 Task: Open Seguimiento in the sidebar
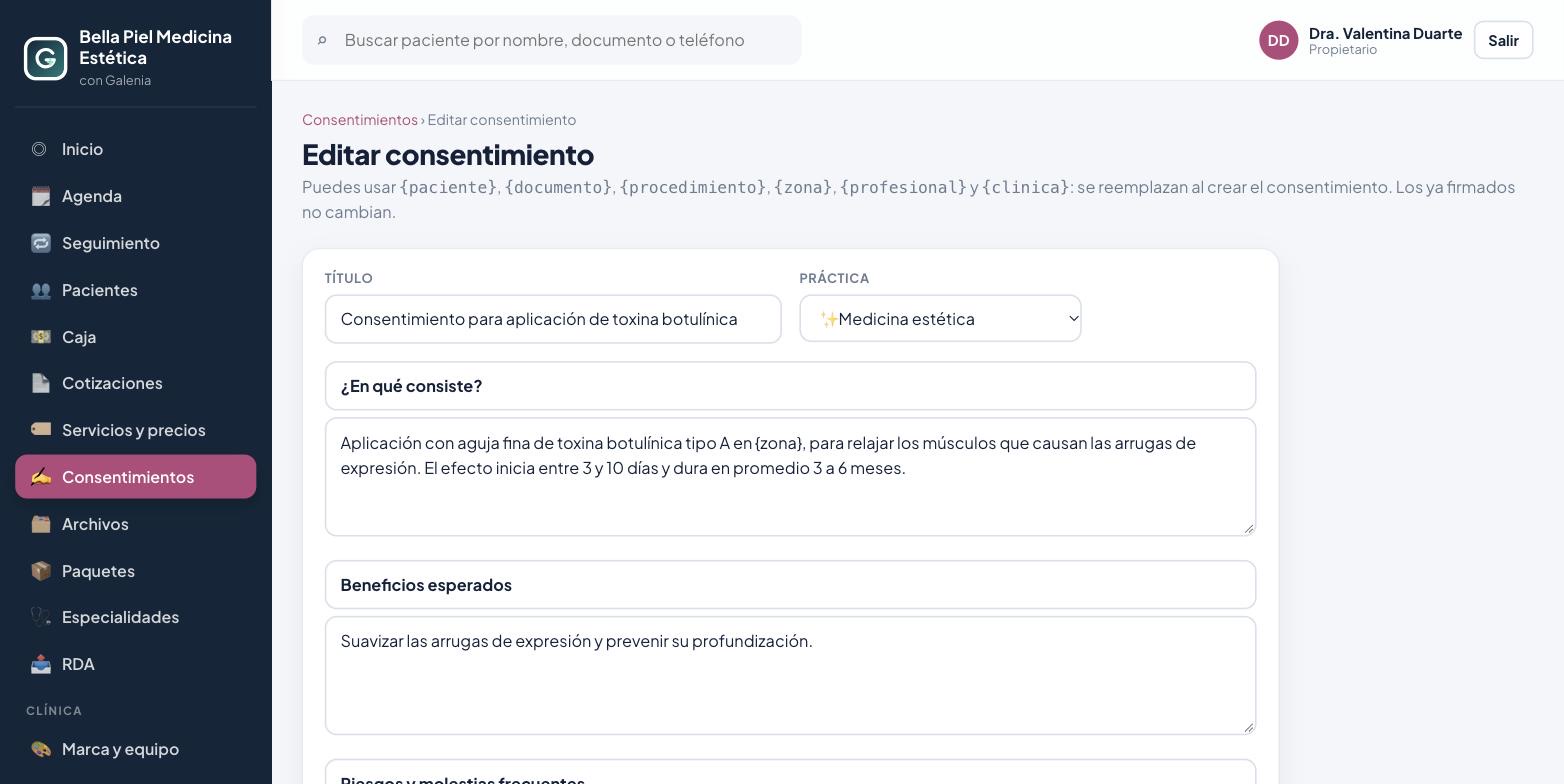136,243
